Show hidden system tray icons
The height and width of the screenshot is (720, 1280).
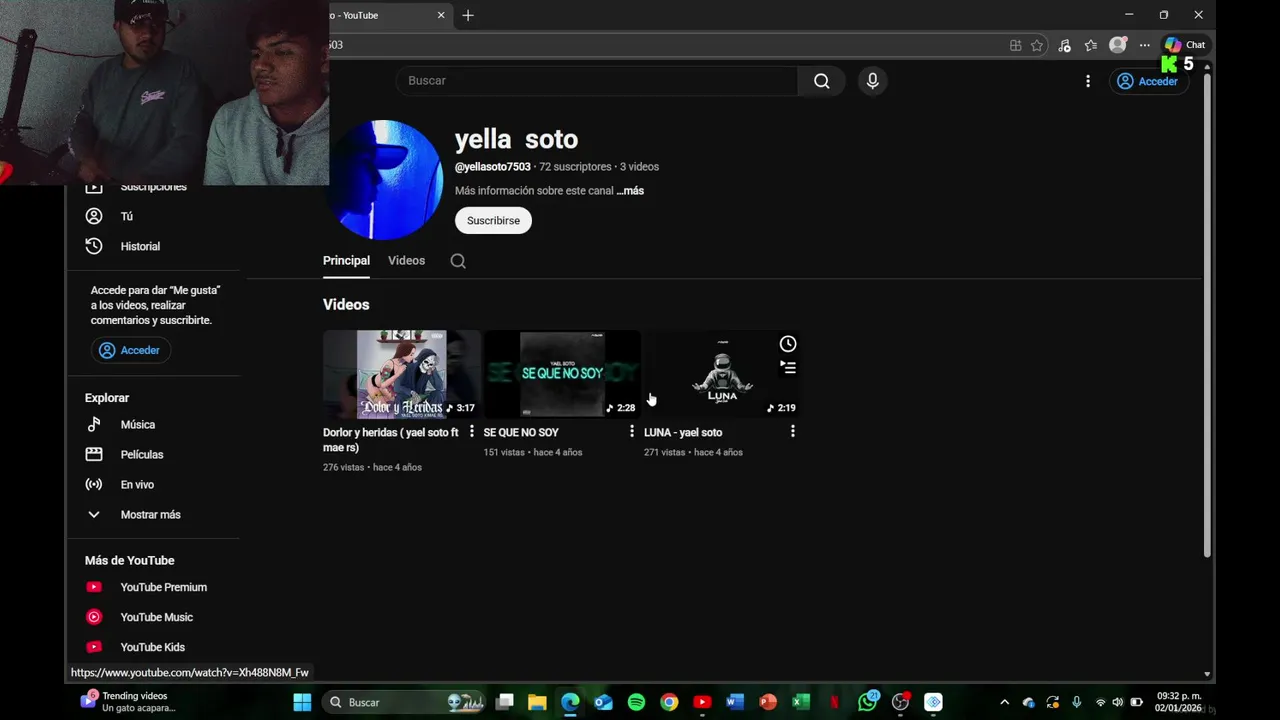click(x=1004, y=702)
